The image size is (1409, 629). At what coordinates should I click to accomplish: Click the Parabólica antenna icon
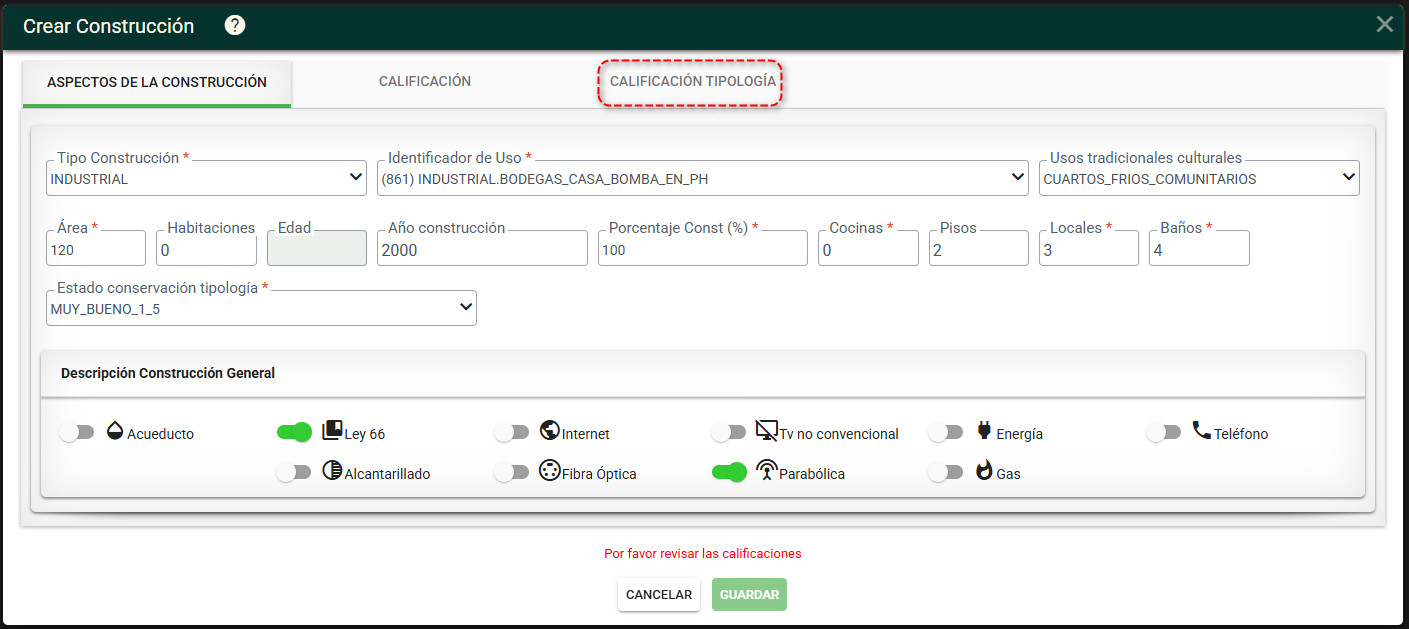767,471
